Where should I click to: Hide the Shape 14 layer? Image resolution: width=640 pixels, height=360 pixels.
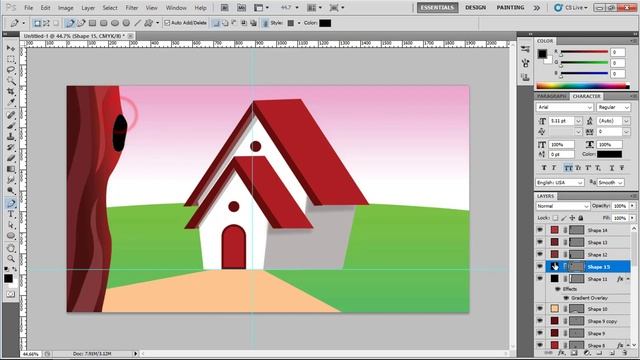point(540,230)
